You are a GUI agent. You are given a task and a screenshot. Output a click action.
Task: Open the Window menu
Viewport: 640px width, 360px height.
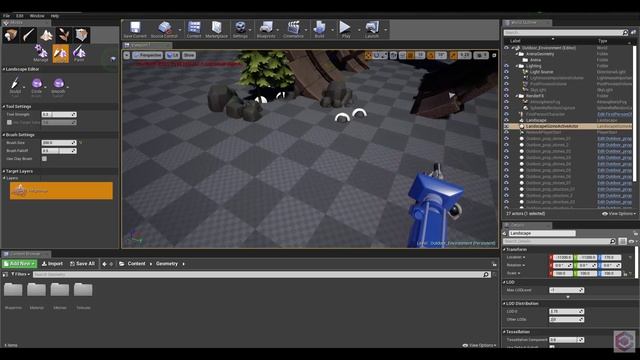(x=37, y=16)
